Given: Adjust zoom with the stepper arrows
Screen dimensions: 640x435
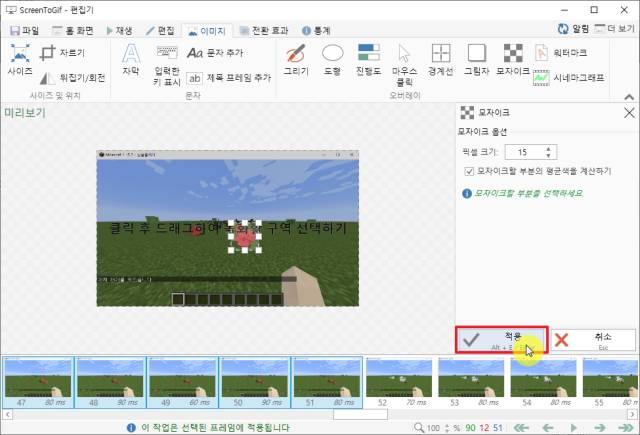Looking at the screenshot, I should pos(447,428).
